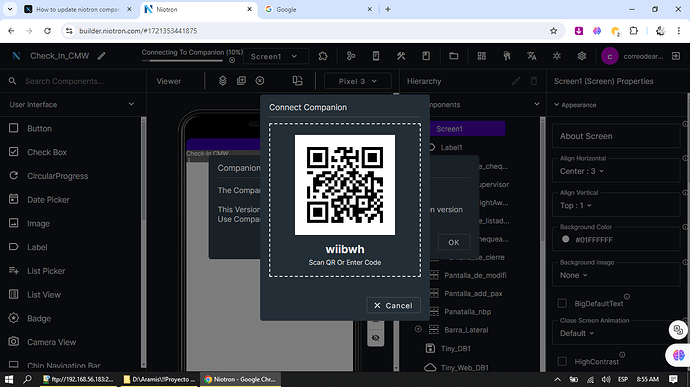
Task: Cancel the Connect Companion dialog
Action: pos(393,305)
